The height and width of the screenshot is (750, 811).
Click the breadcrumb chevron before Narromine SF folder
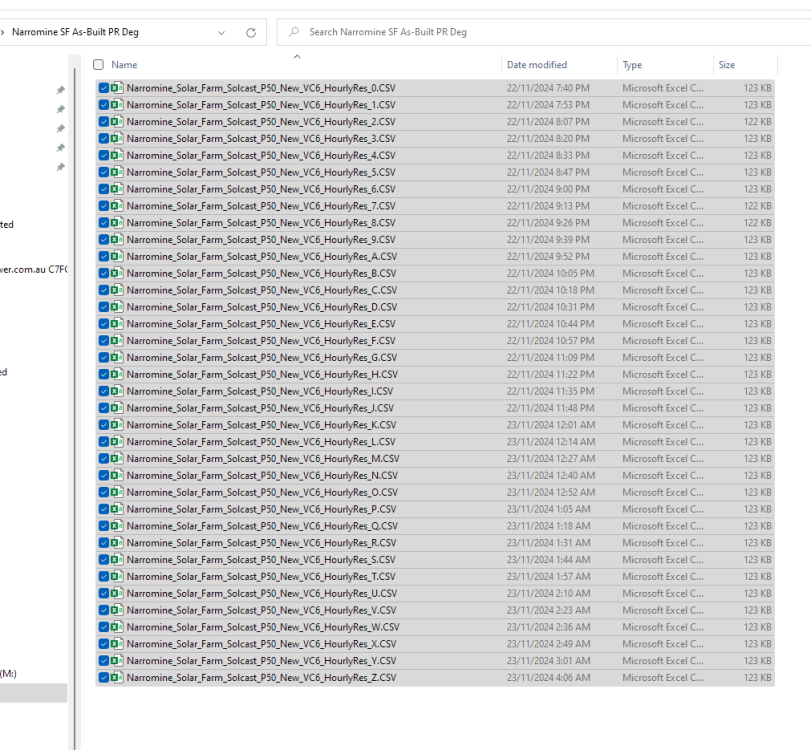pos(3,32)
